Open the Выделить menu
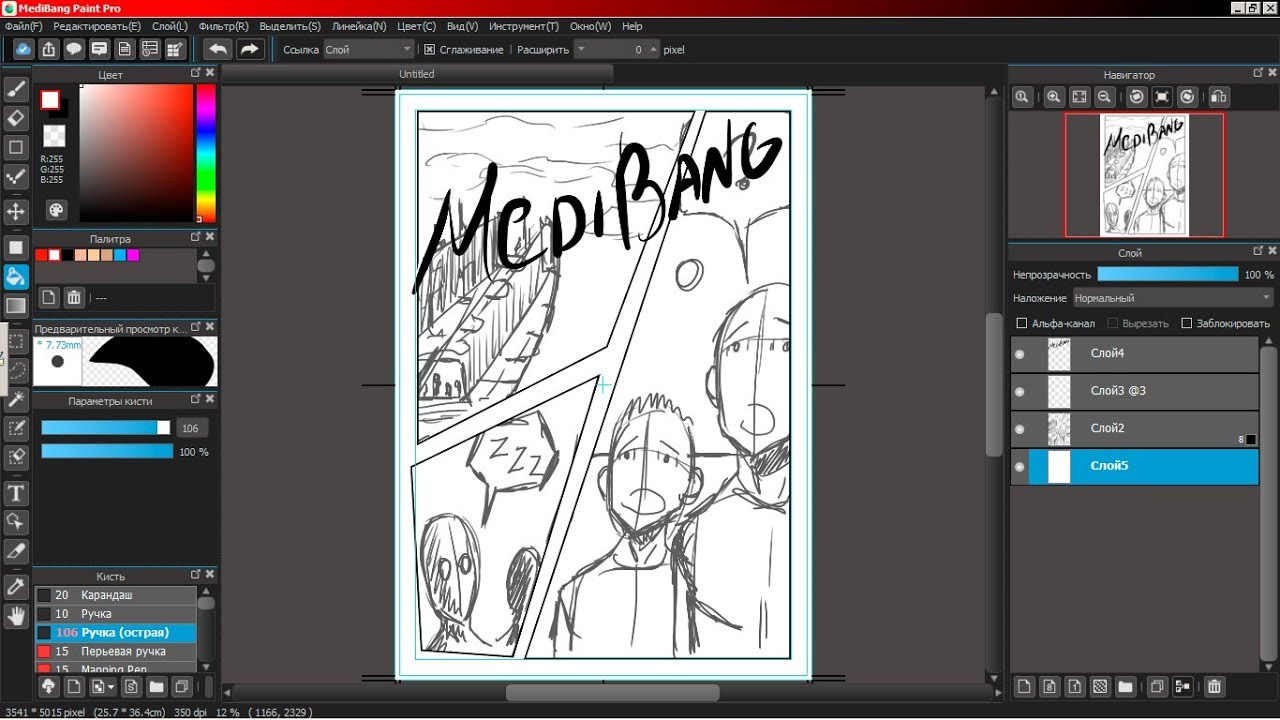1280x720 pixels. point(290,26)
